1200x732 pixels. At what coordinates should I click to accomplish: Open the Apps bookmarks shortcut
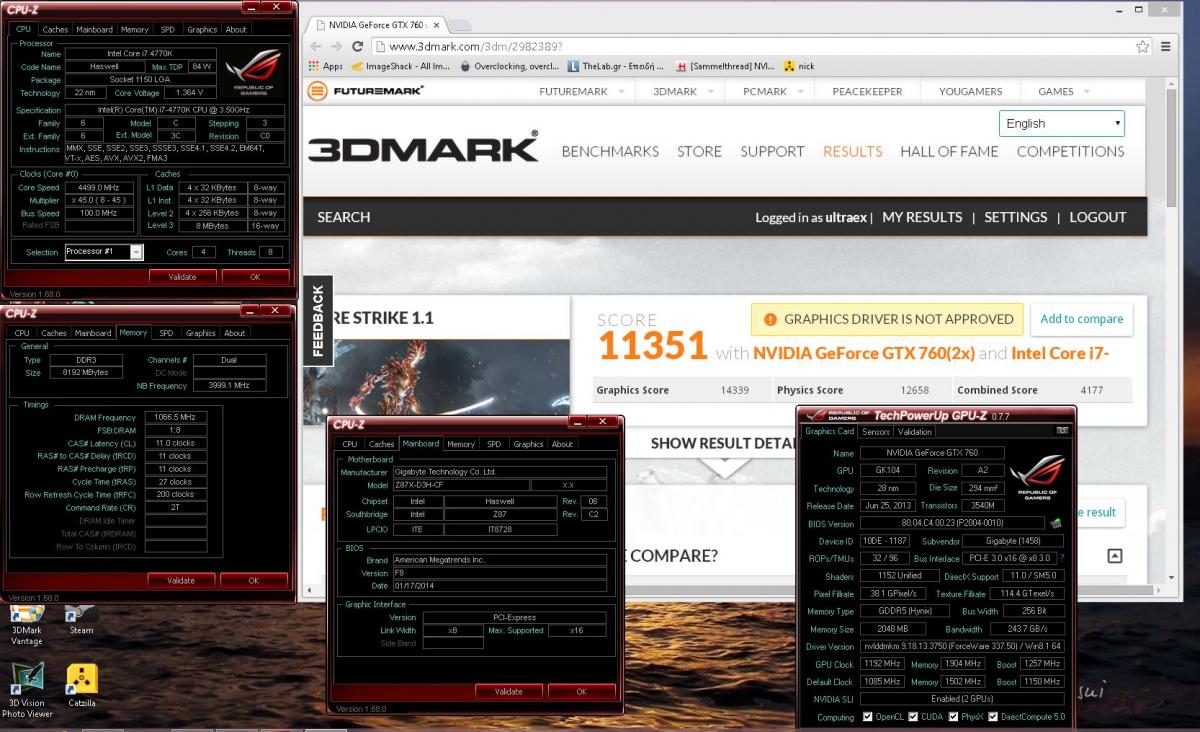coord(326,66)
